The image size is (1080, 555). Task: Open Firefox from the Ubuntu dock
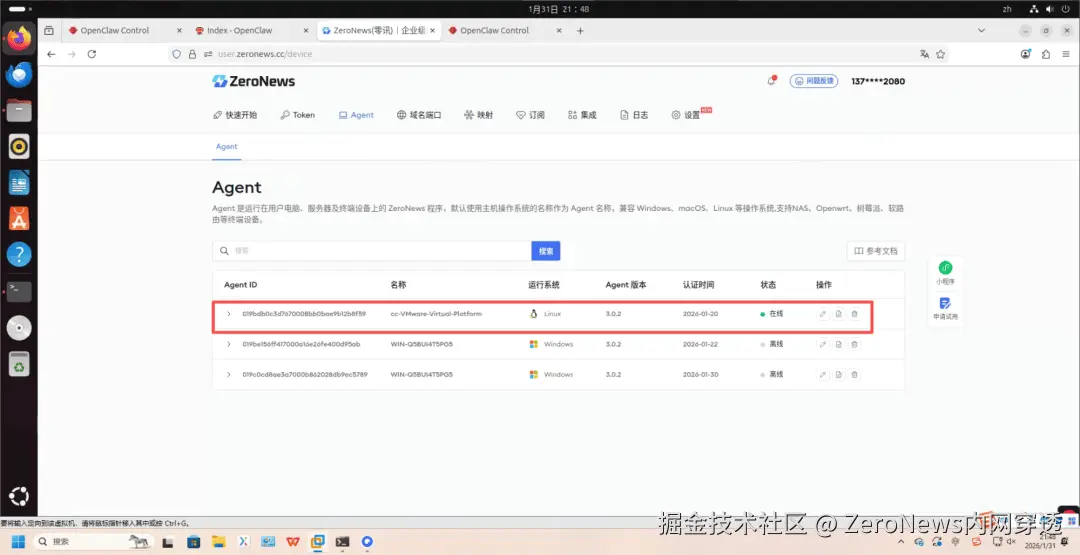[19, 38]
